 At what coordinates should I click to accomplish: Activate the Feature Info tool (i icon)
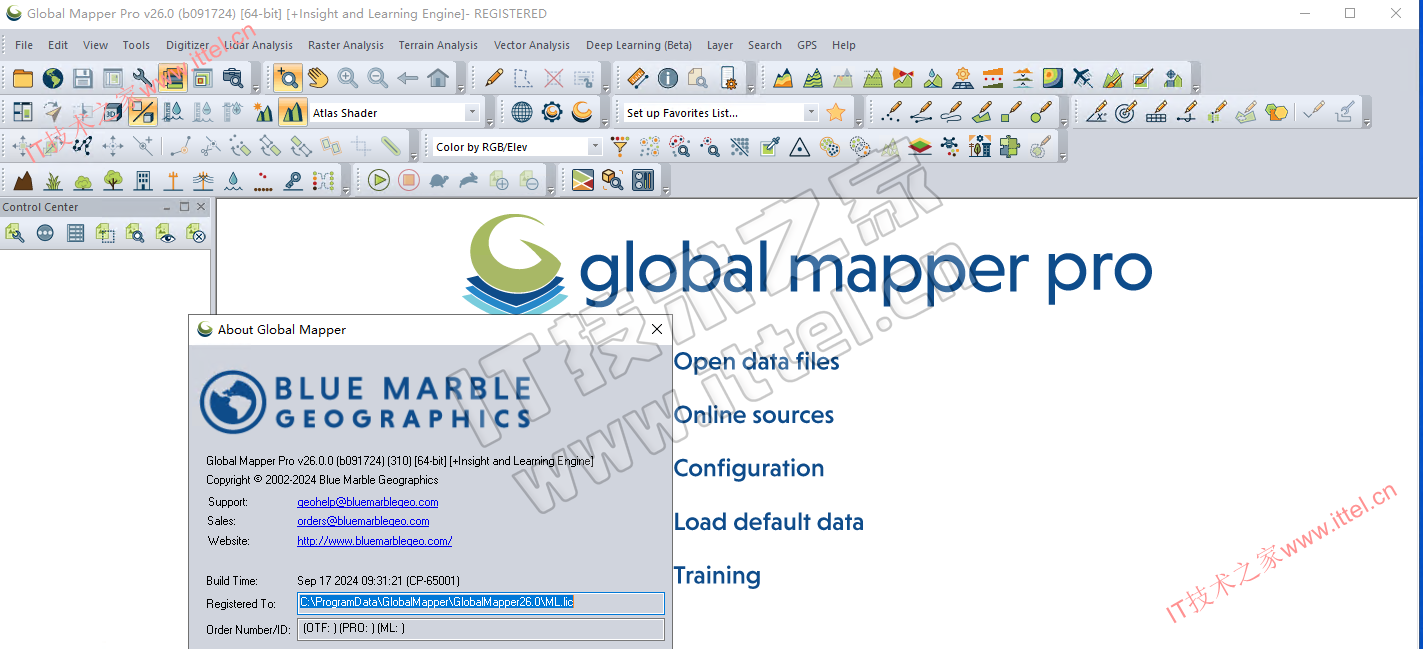pyautogui.click(x=667, y=78)
